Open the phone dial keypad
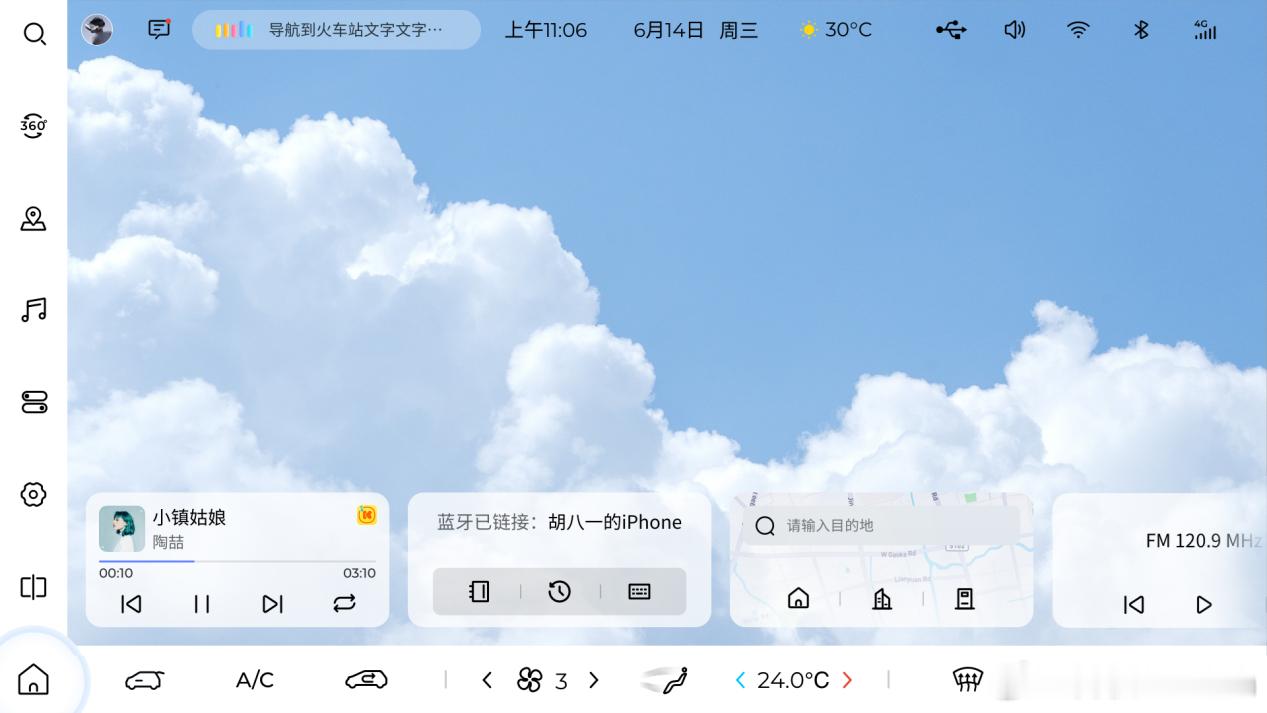The height and width of the screenshot is (713, 1267). 640,591
